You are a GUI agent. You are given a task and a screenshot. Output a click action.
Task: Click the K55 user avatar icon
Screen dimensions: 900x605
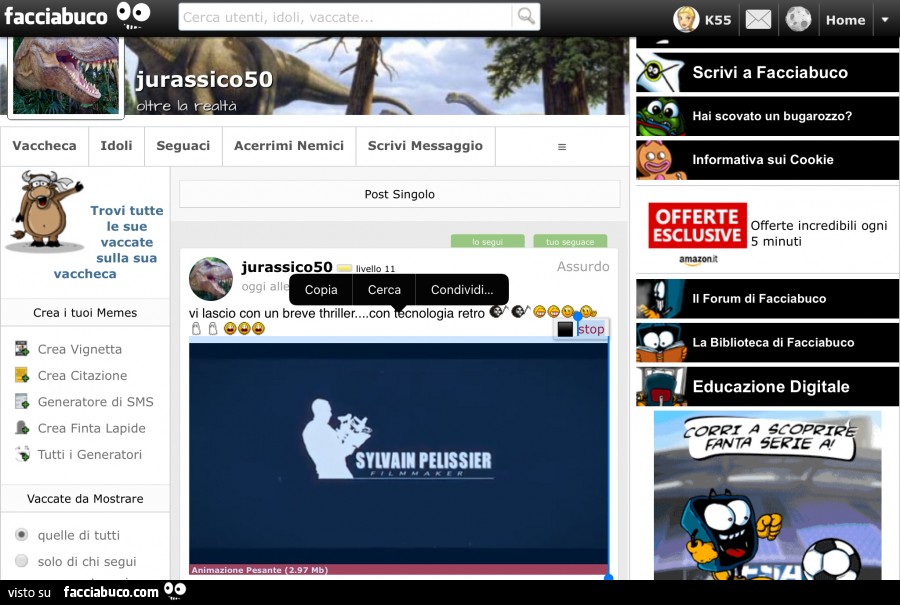tap(686, 19)
